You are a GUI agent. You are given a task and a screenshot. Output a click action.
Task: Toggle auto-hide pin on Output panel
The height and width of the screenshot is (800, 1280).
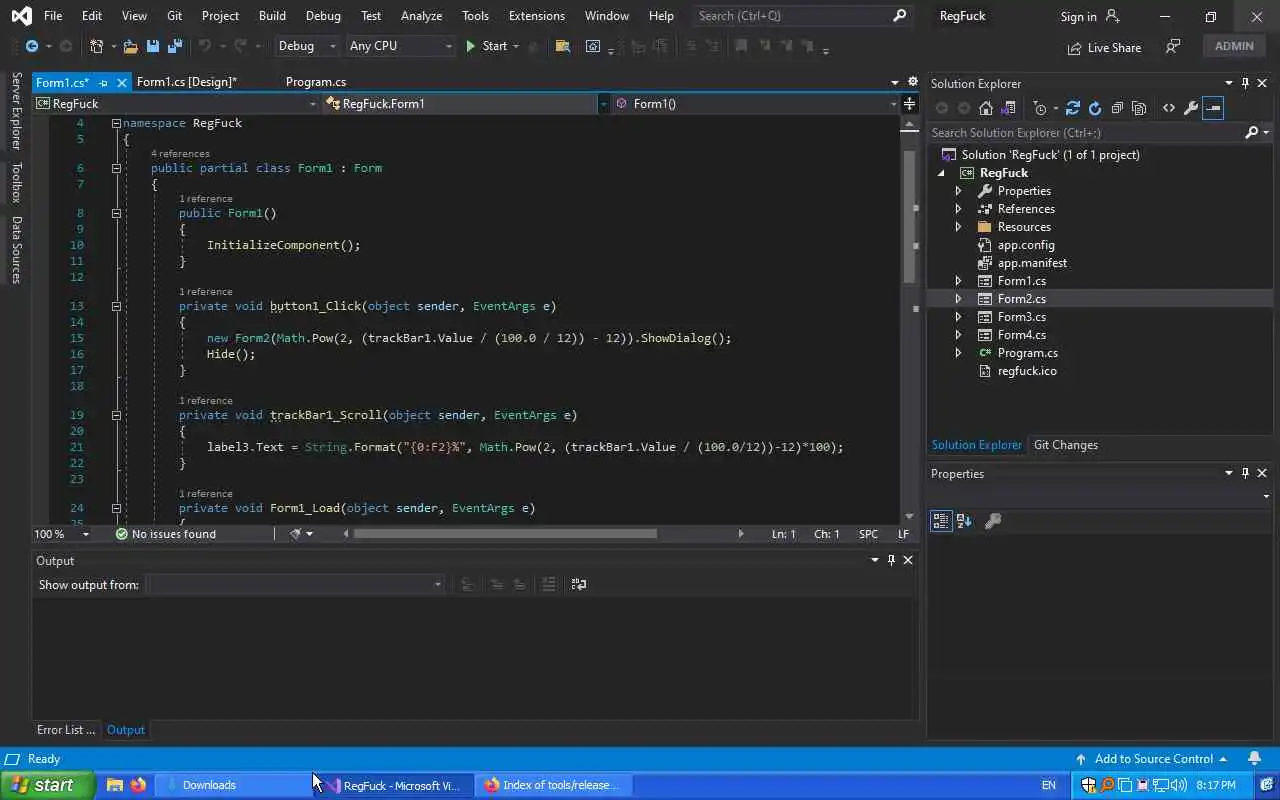pos(891,560)
